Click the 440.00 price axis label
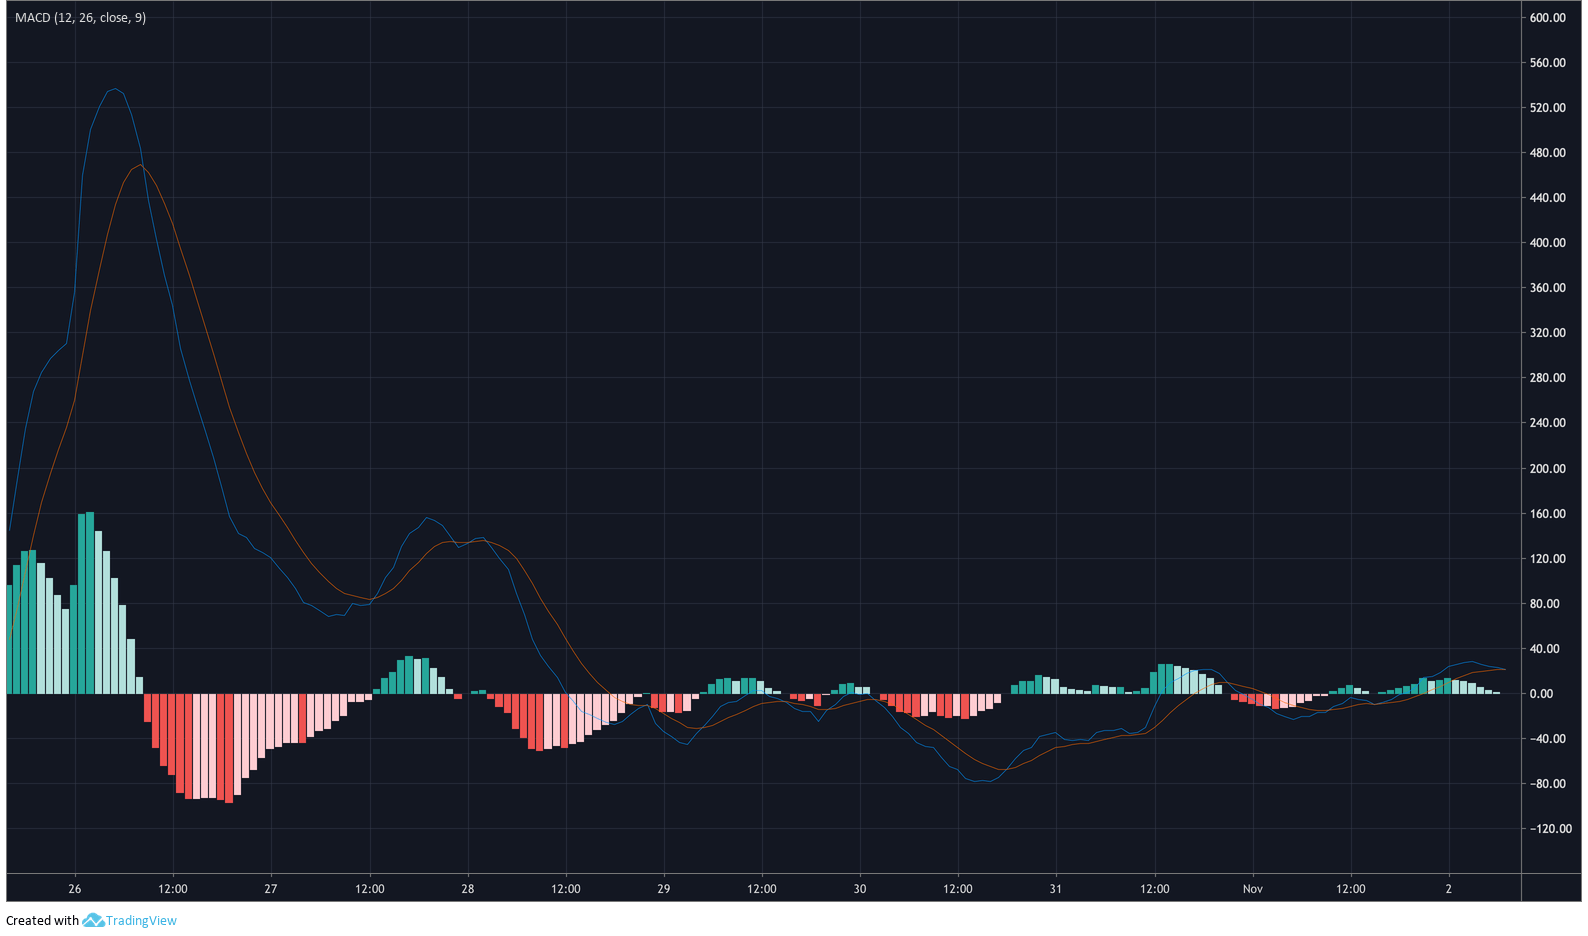The image size is (1588, 936). [1547, 198]
